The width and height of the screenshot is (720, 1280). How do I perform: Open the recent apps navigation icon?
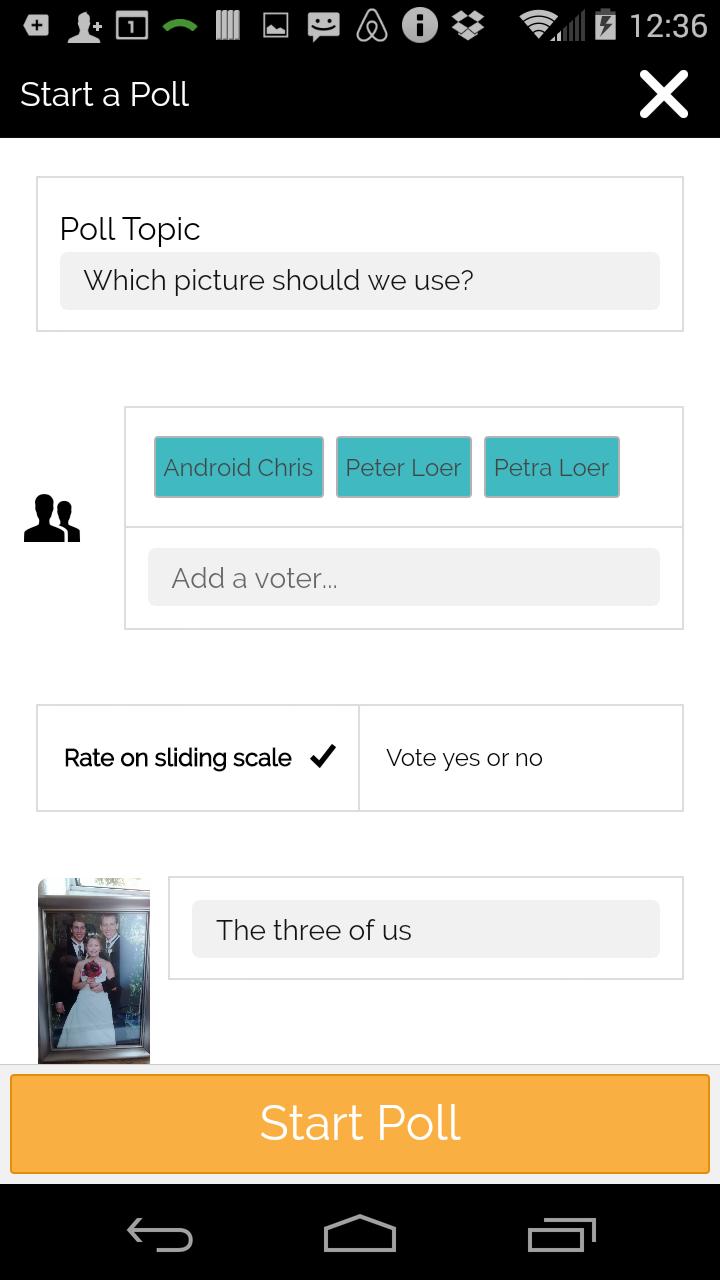561,1235
